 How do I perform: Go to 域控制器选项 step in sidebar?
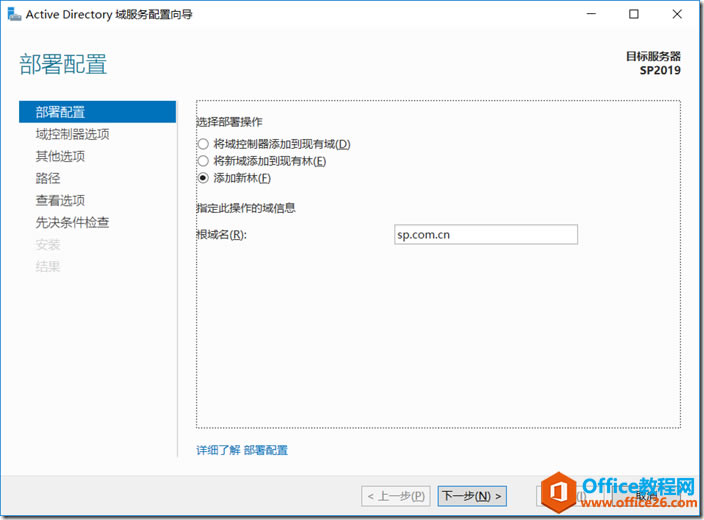[x=72, y=134]
